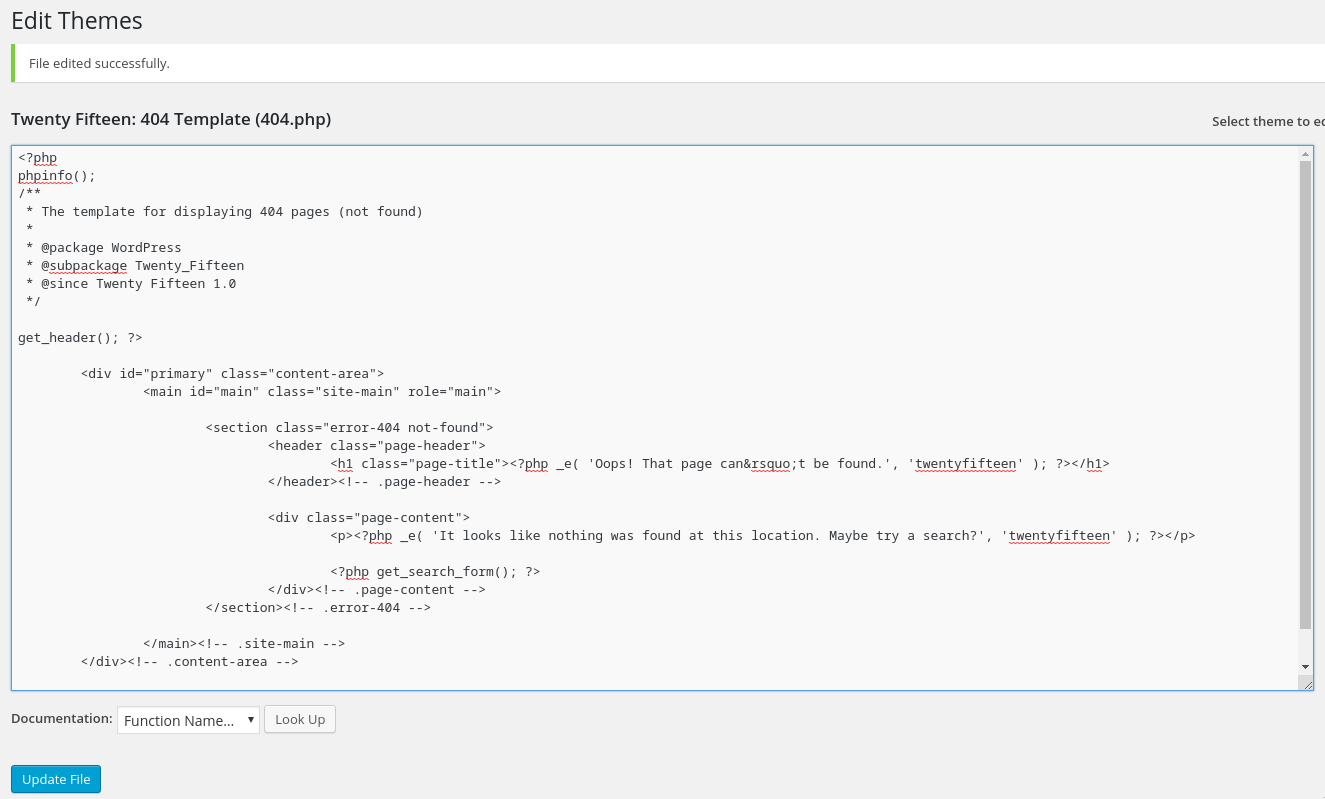Click the "File edited successfully." notice
Screen dimensions: 1325x799
(x=99, y=64)
